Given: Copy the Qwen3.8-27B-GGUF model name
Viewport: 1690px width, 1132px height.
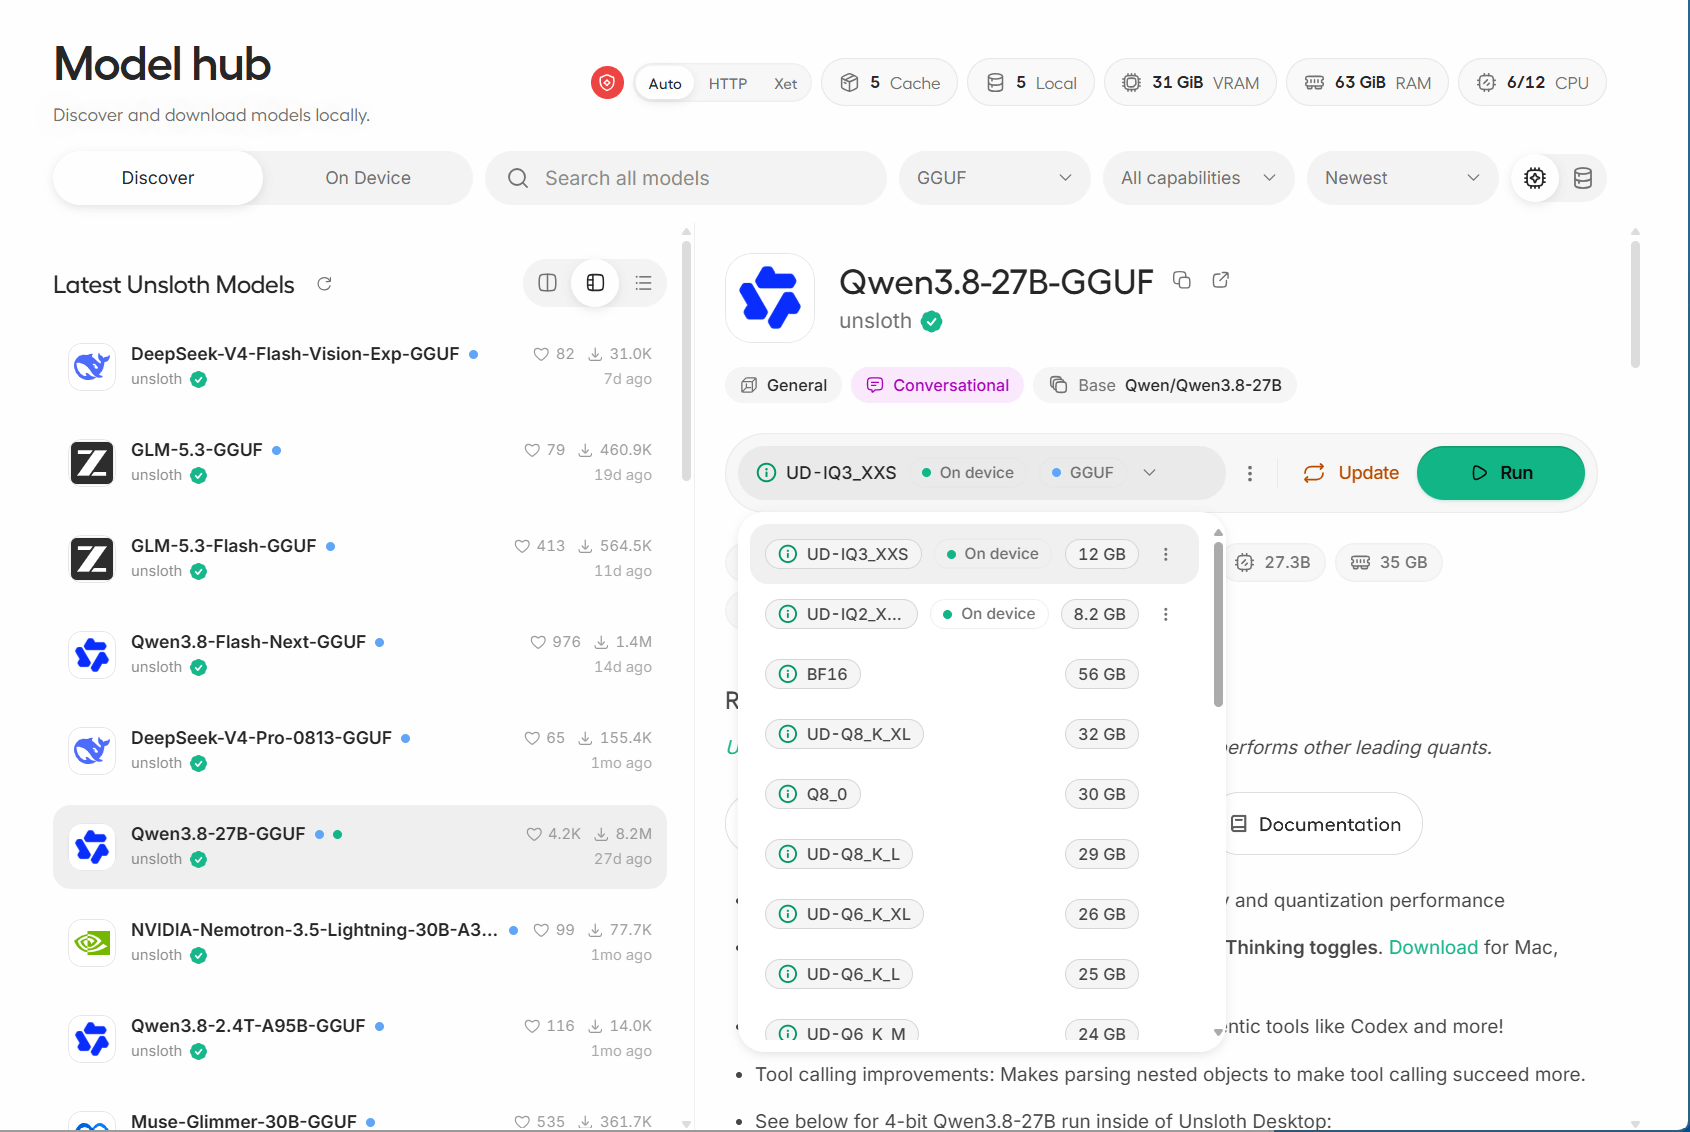Looking at the screenshot, I should click(x=1182, y=280).
